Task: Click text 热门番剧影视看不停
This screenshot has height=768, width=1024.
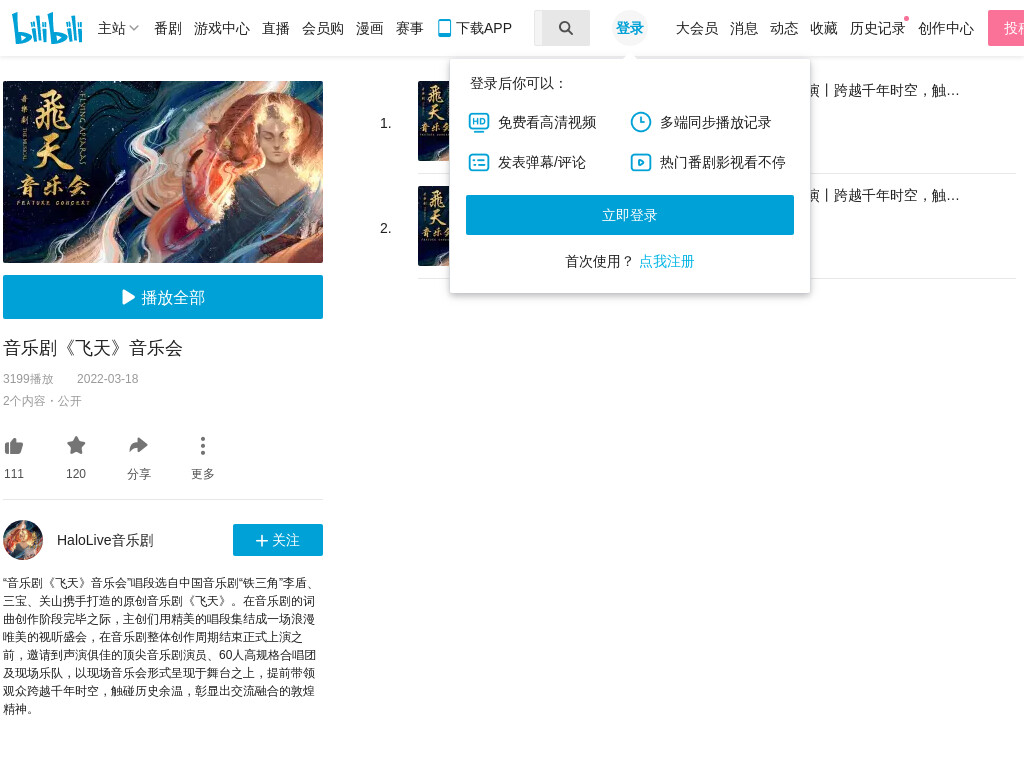Action: 723,163
